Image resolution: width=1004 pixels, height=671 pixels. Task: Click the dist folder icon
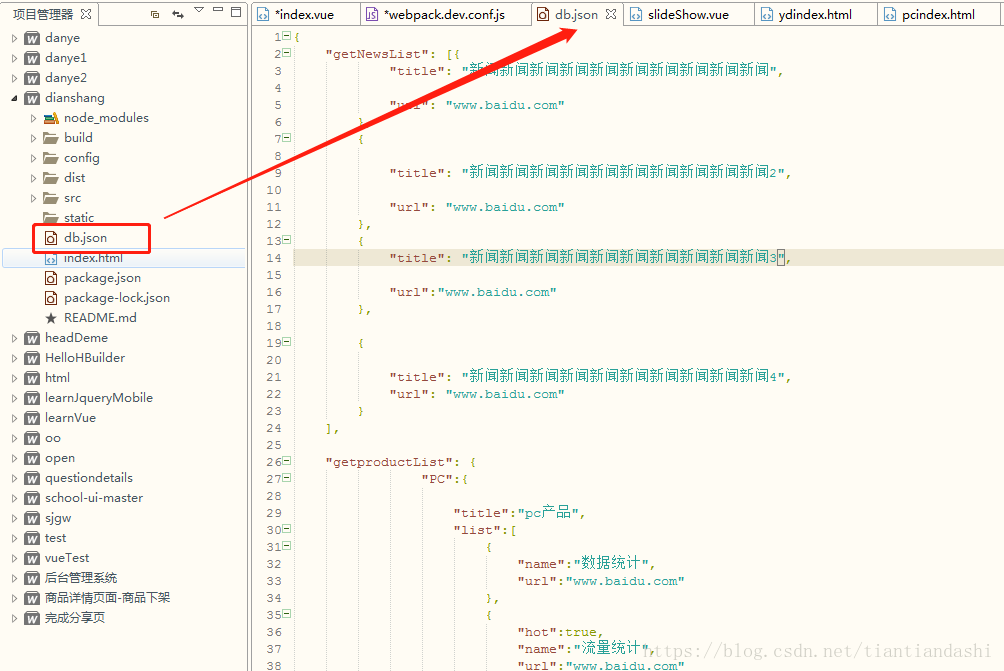(x=51, y=178)
